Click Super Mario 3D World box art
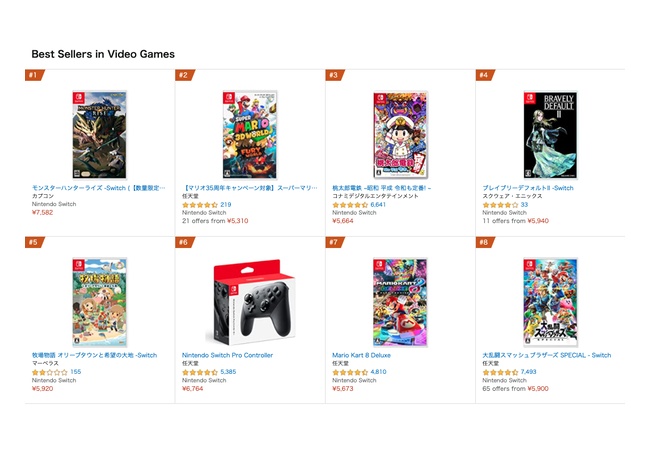Screen dimensions: 650x450 [x=249, y=135]
